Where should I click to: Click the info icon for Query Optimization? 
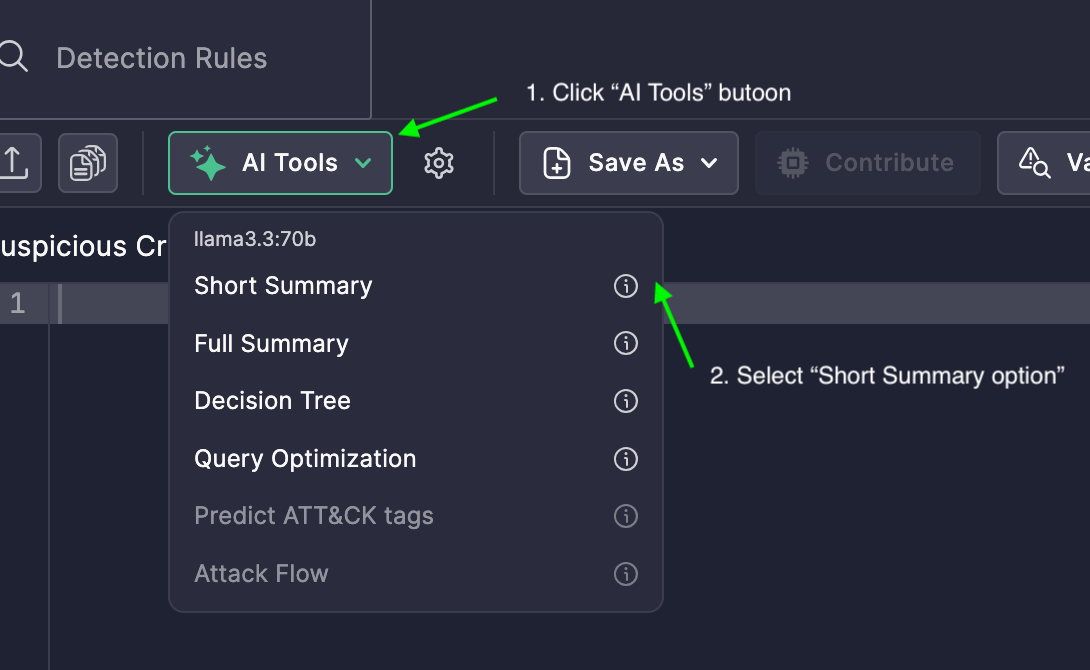tap(625, 459)
